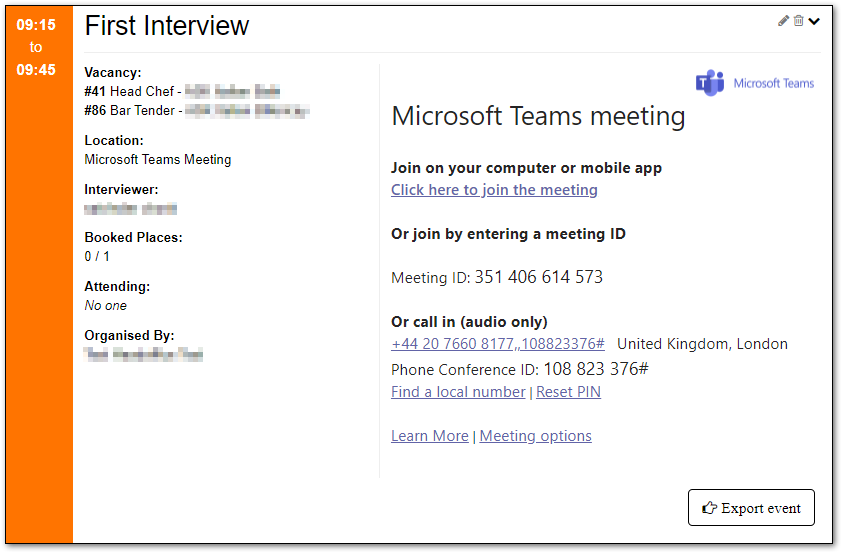Open the Meeting options link
842x553 pixels.
(535, 436)
